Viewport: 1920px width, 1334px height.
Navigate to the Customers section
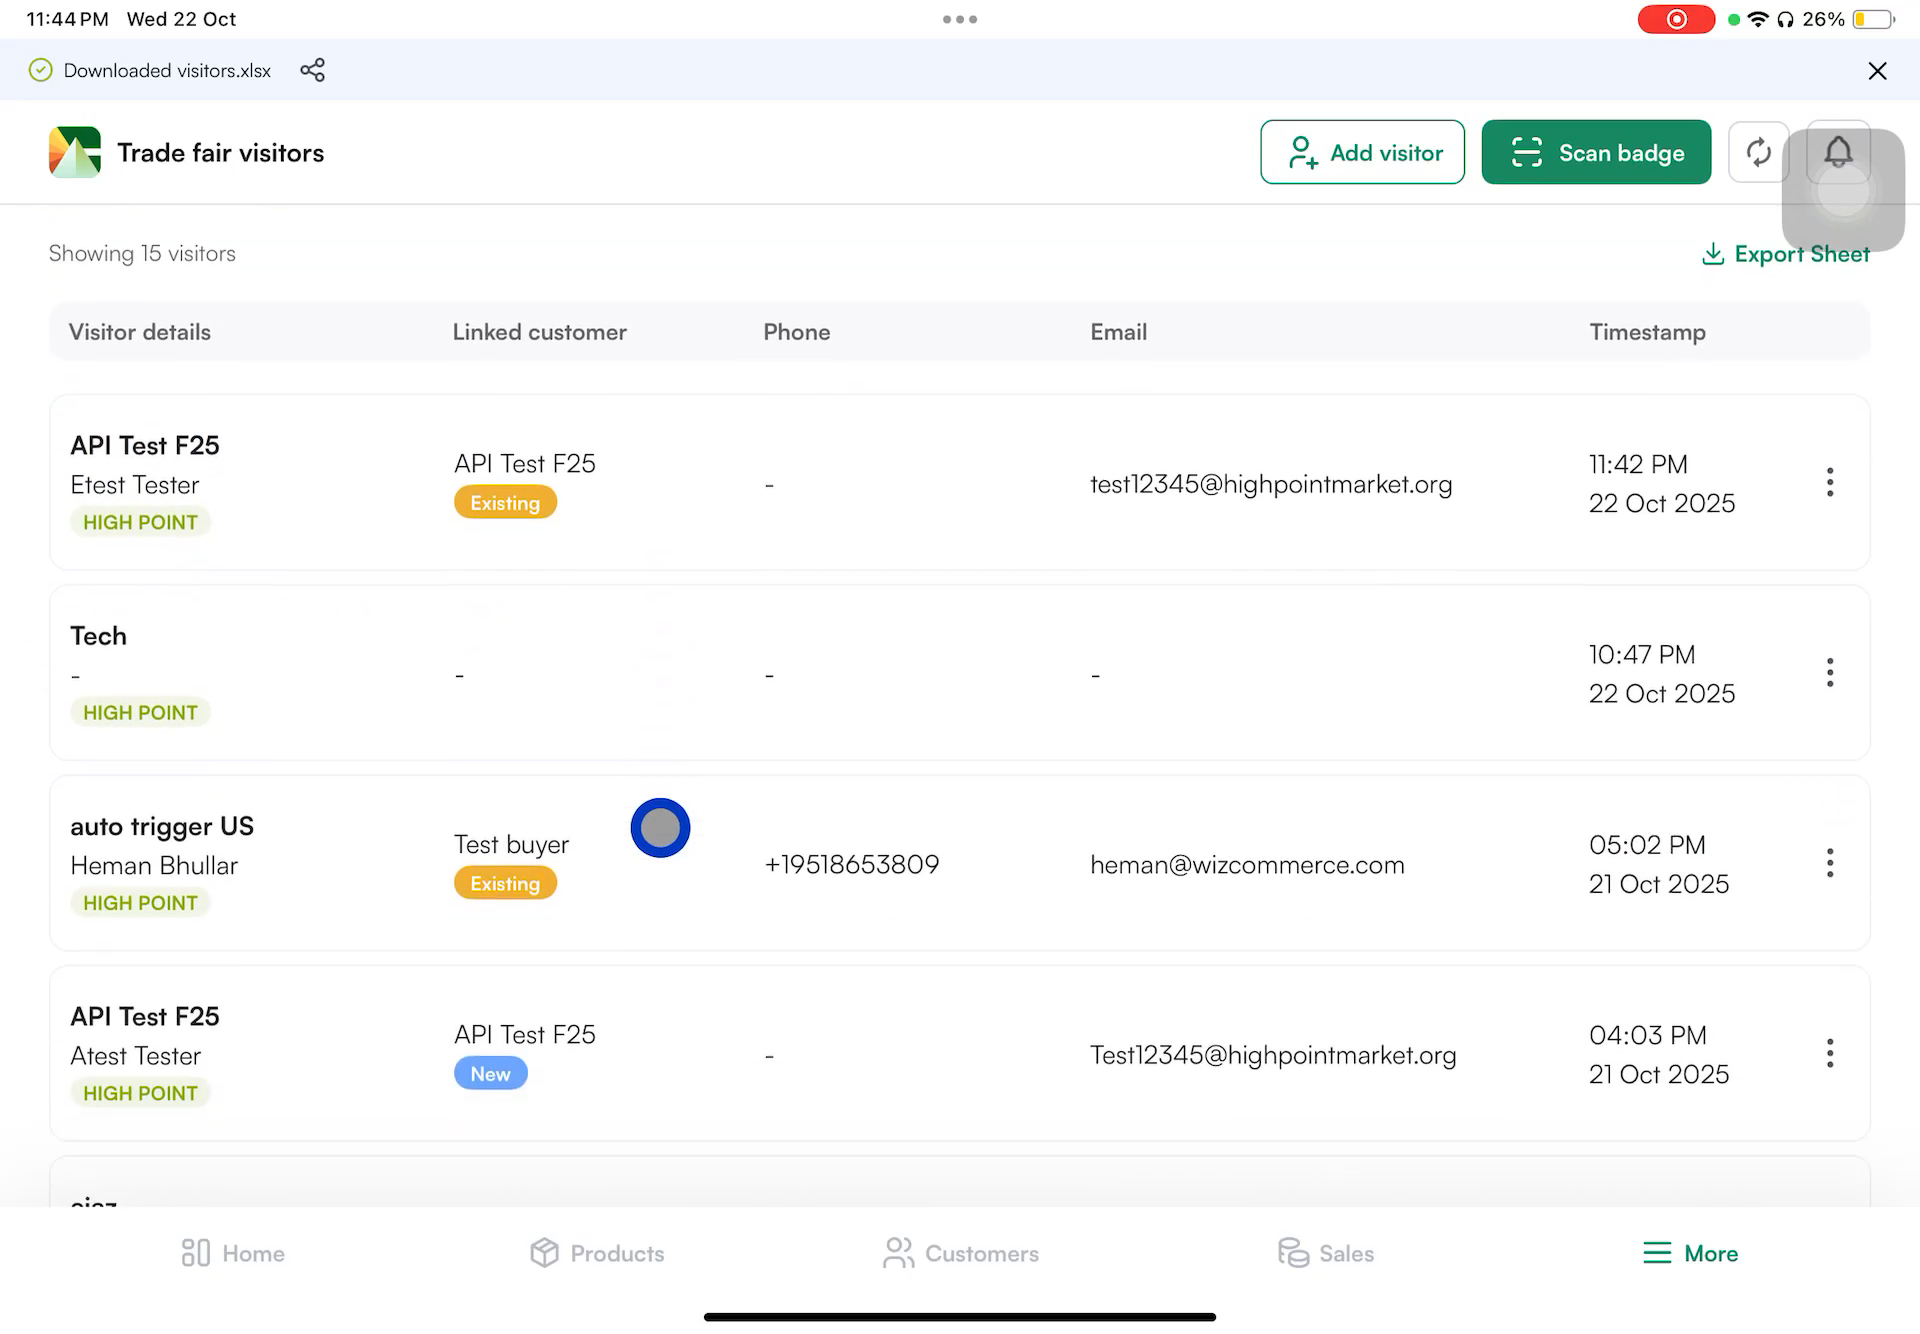[959, 1252]
